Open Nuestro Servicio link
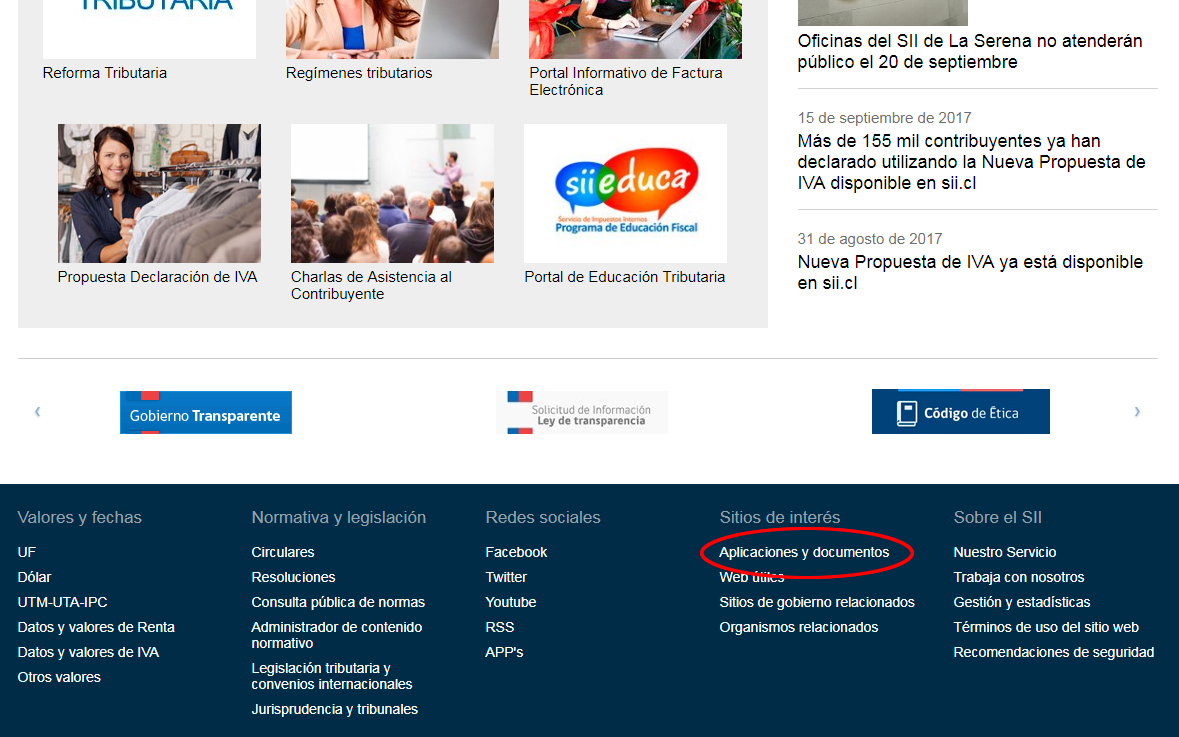 coord(1005,552)
